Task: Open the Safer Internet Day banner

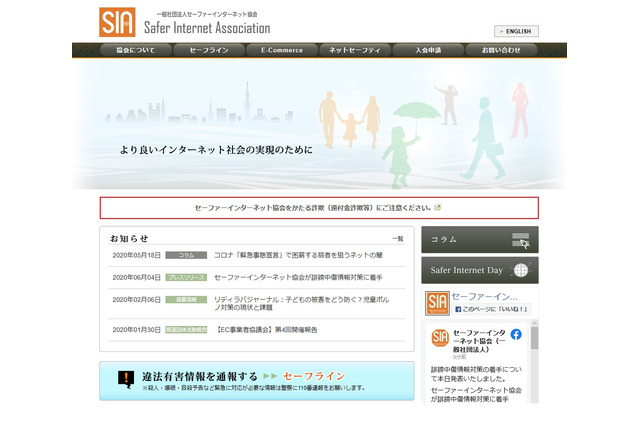Action: (x=480, y=270)
